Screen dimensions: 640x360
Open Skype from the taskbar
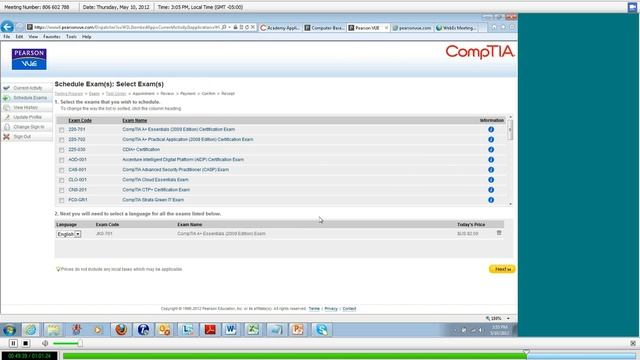coord(322,329)
